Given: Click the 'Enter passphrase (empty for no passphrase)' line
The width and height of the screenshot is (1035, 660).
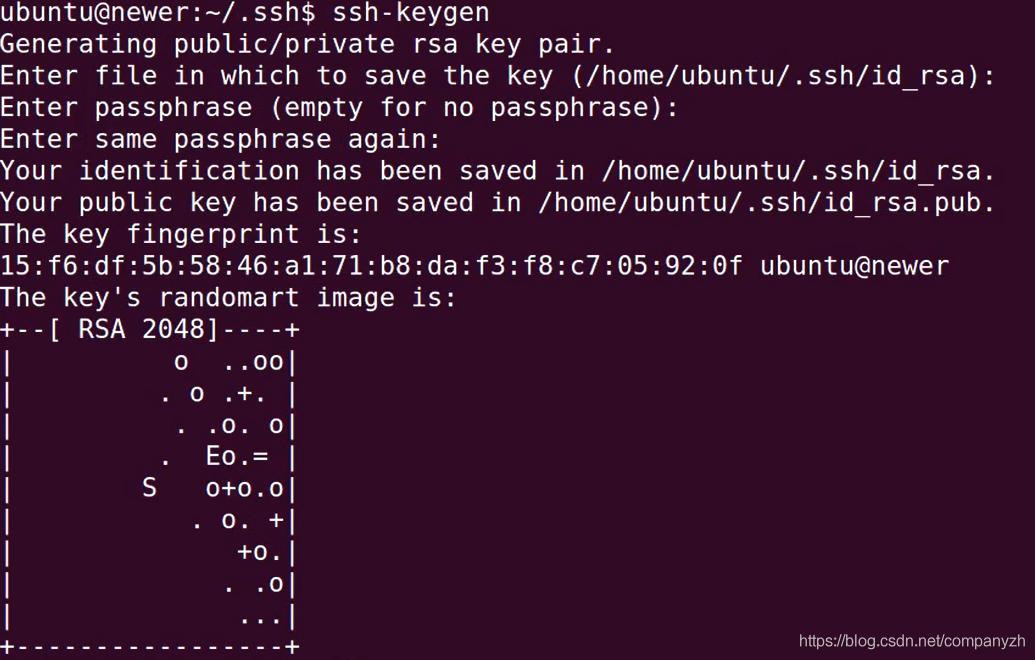Looking at the screenshot, I should pyautogui.click(x=339, y=108).
